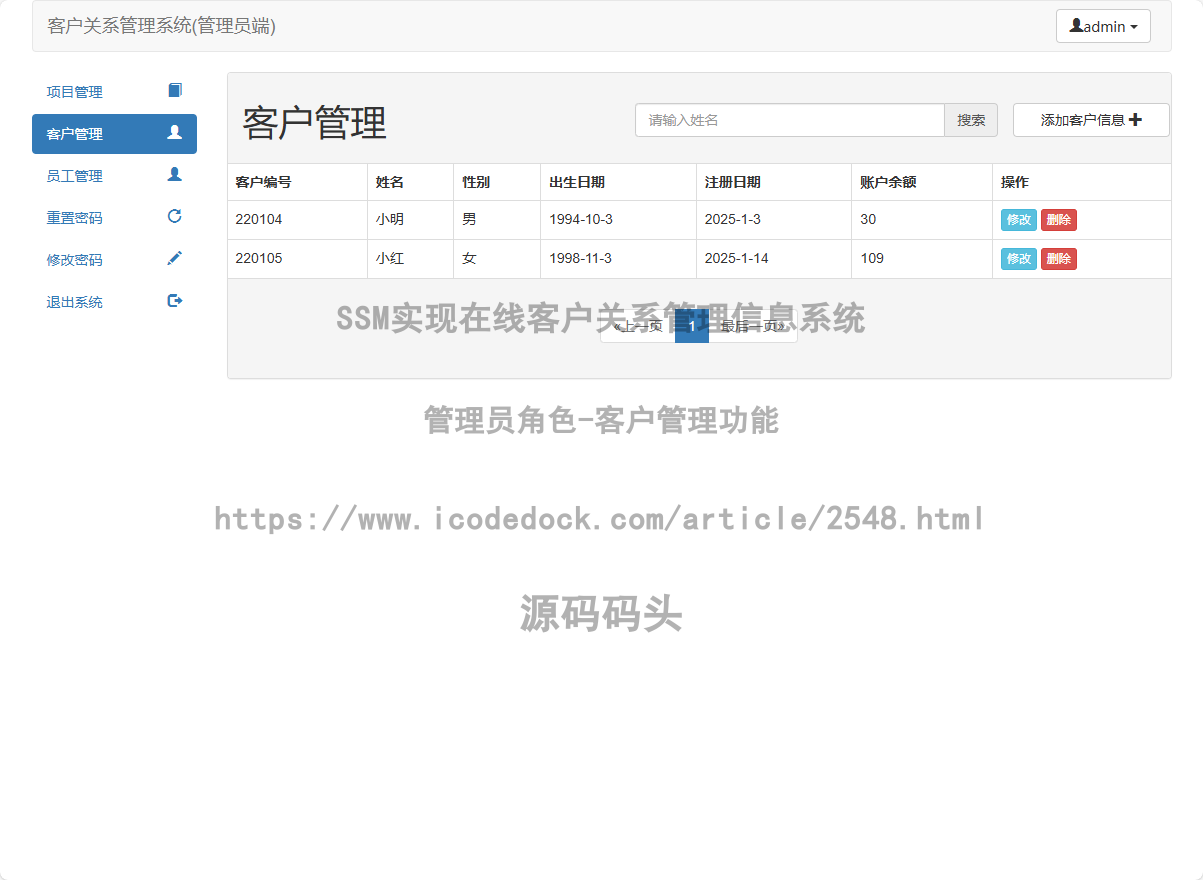Click the 添加客户信息 button
The width and height of the screenshot is (1203, 880).
pos(1091,120)
